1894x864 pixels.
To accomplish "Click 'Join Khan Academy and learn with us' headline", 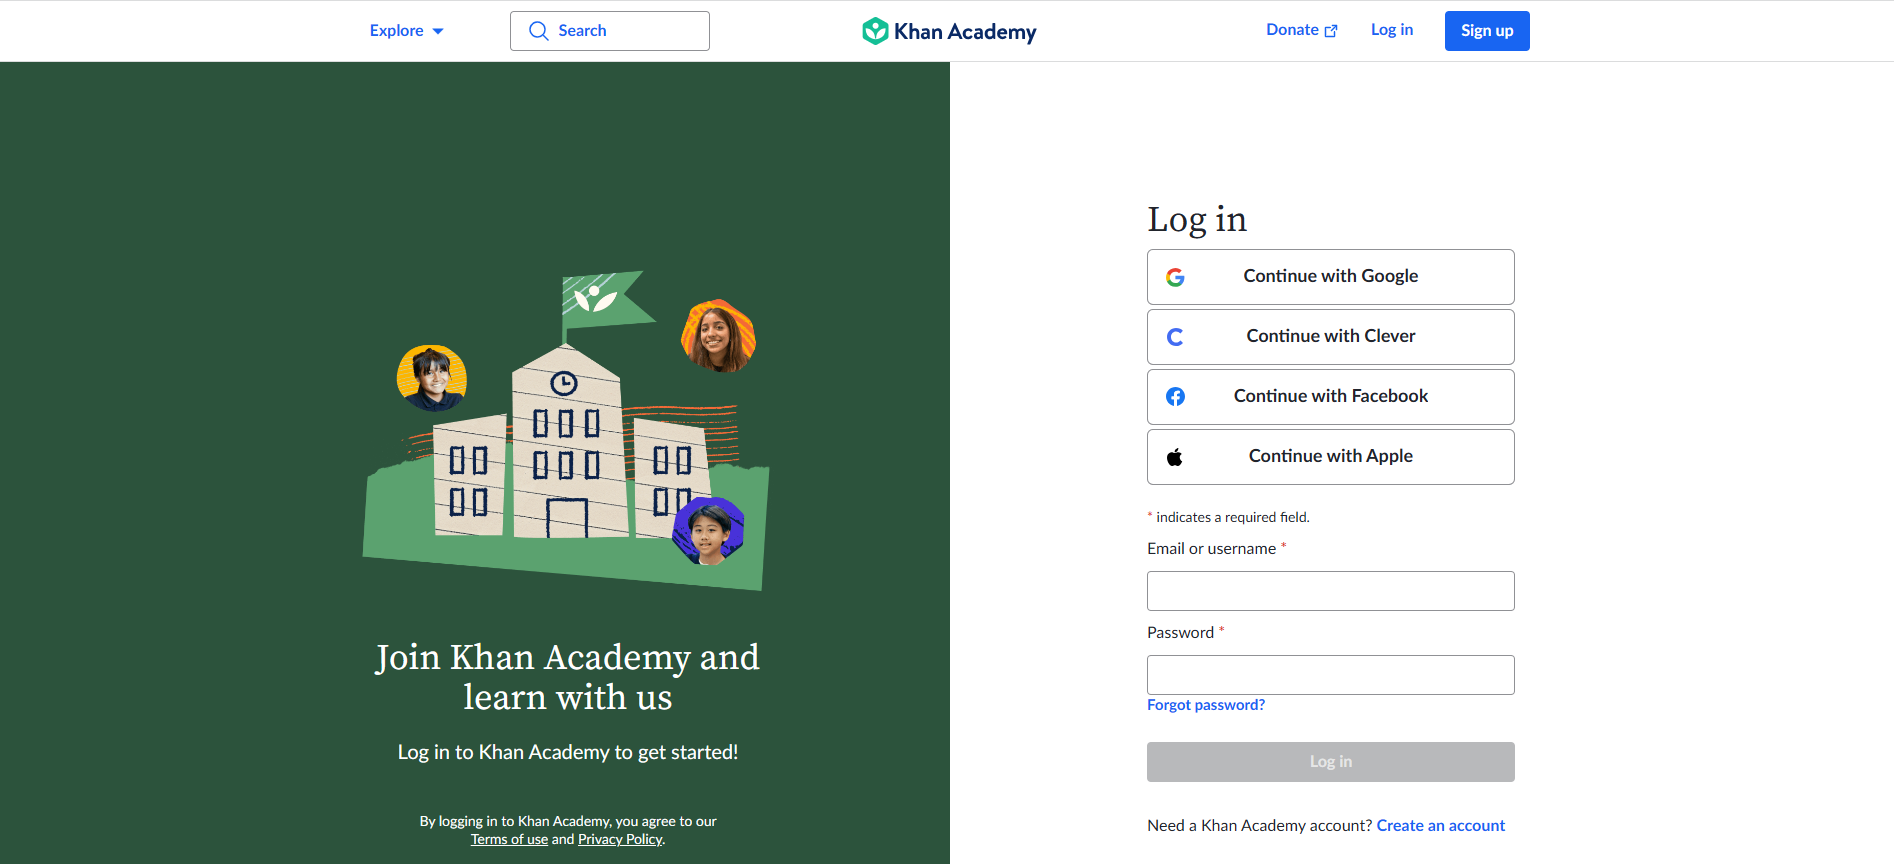I will tap(568, 677).
